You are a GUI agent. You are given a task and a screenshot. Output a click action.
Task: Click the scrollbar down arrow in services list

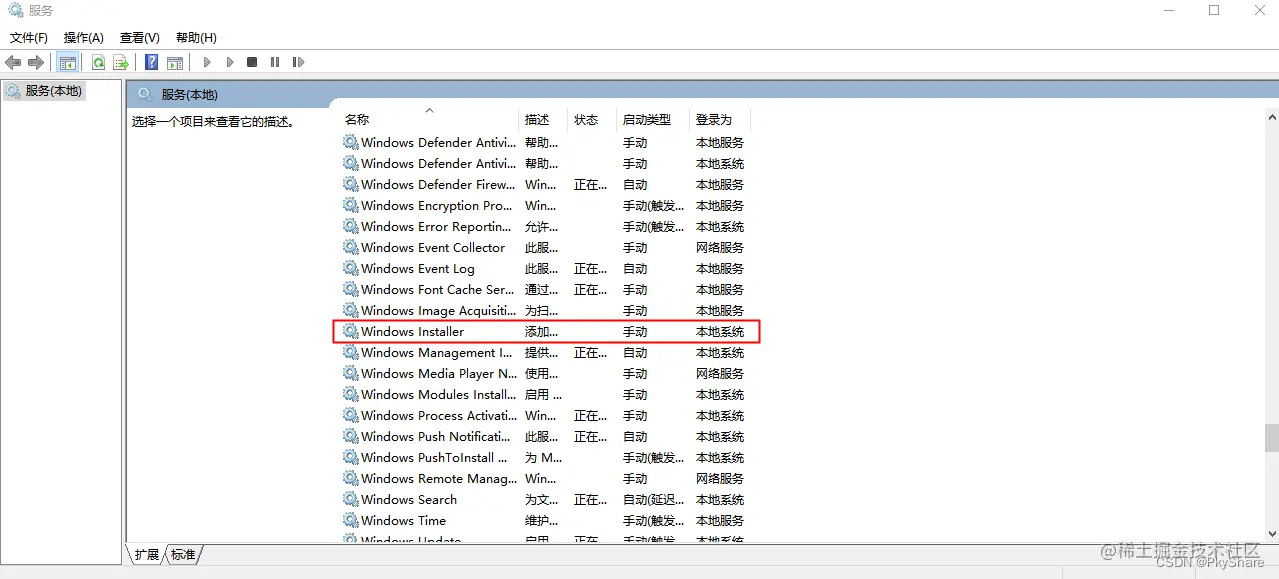[x=1271, y=534]
